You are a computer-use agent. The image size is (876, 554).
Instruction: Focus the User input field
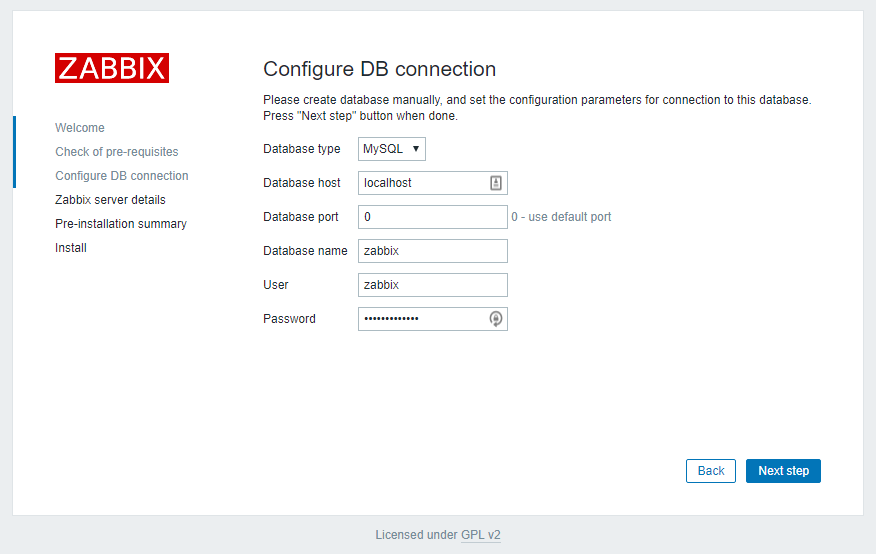[x=433, y=285]
